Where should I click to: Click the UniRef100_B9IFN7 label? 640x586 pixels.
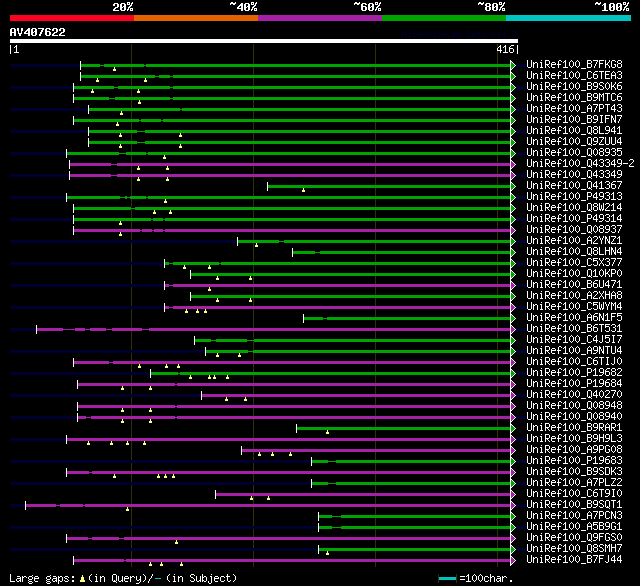tap(574, 120)
